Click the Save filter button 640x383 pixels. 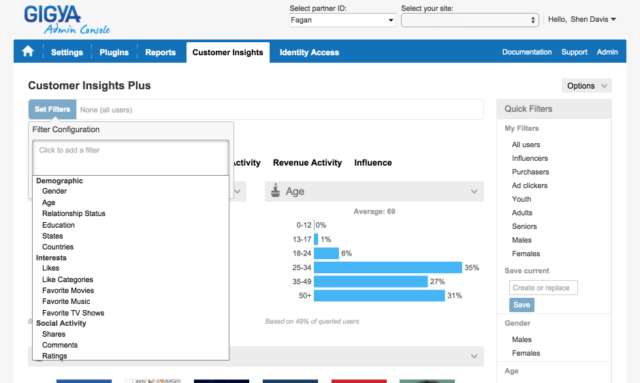point(521,305)
